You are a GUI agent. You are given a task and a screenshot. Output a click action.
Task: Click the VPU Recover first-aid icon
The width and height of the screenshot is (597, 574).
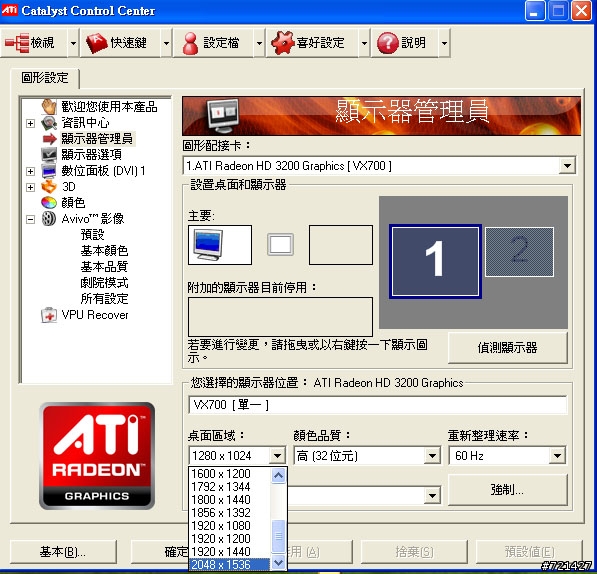click(49, 315)
